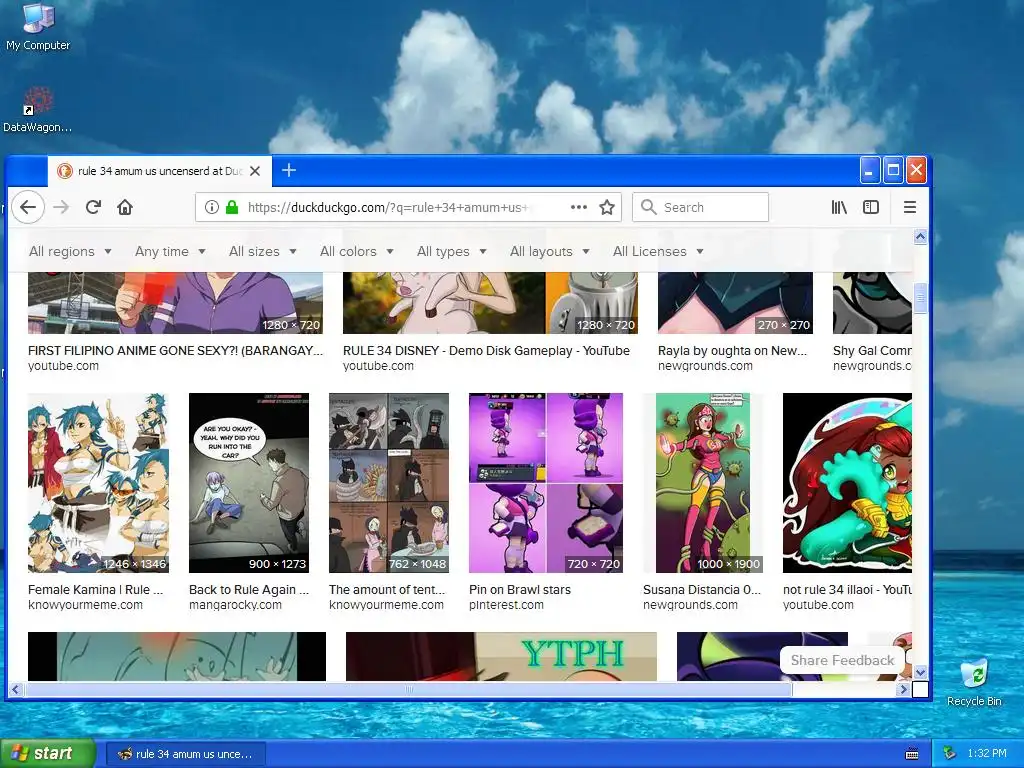Reload the current page

tap(93, 208)
